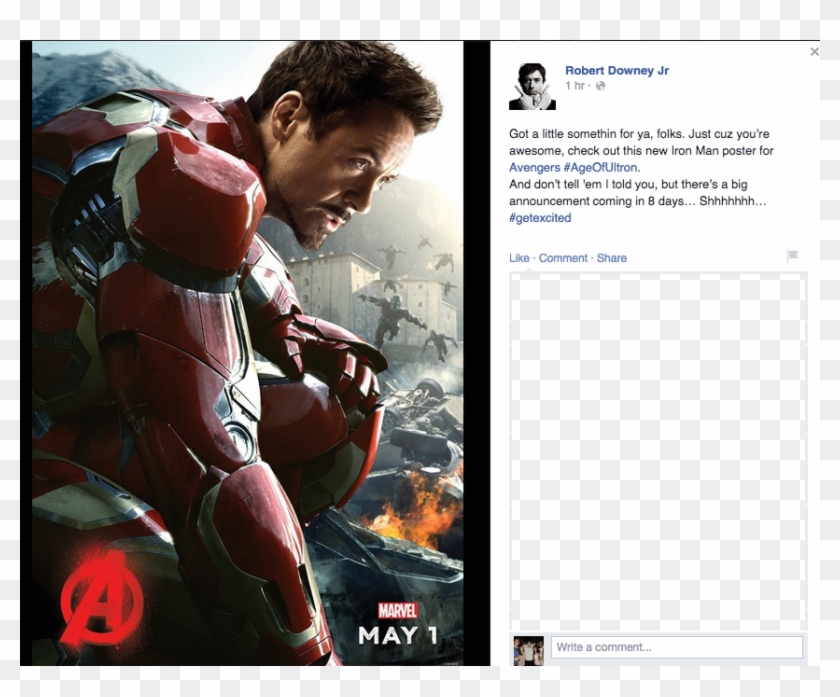Viewport: 840px width, 697px height.
Task: Click your commenter avatar beside the comment box
Action: 528,650
